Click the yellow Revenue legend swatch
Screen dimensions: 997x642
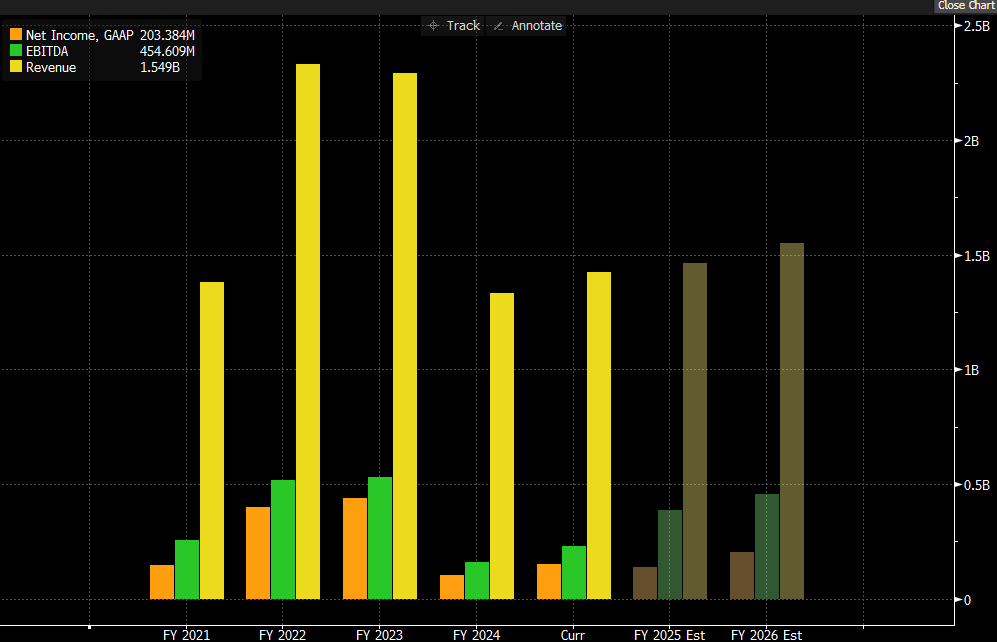(x=15, y=67)
